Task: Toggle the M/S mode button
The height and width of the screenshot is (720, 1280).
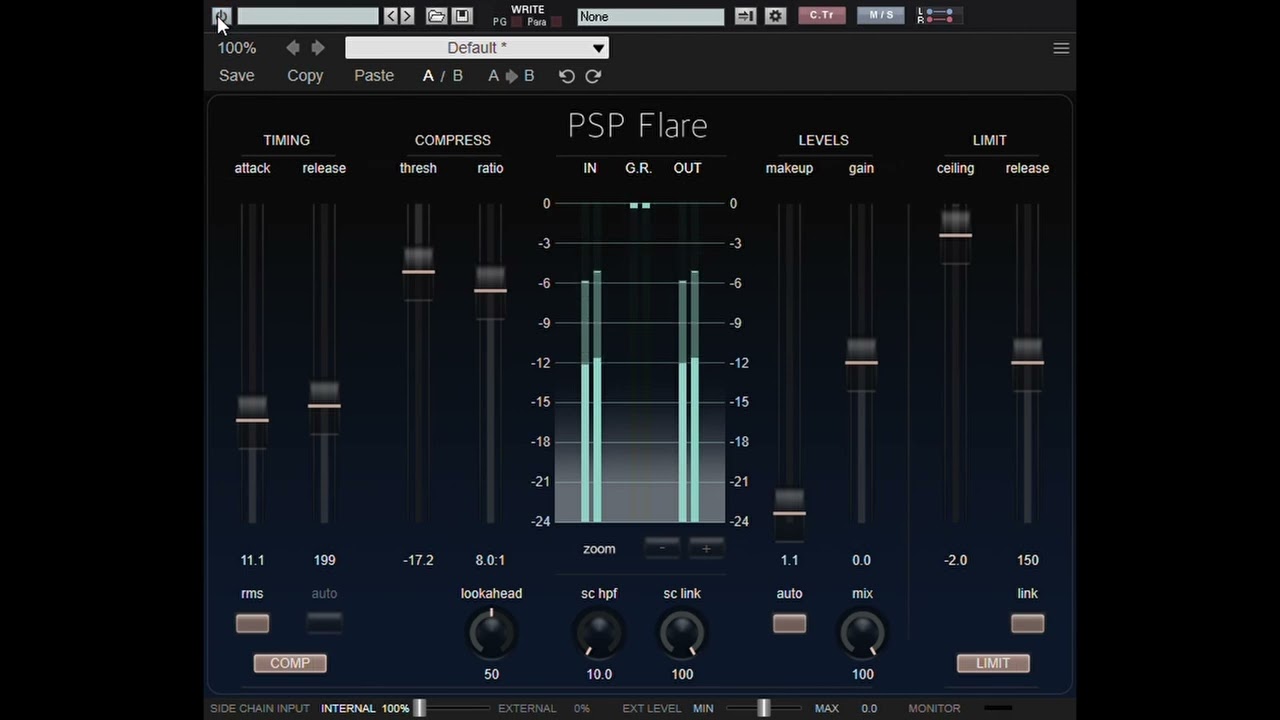Action: [x=881, y=15]
